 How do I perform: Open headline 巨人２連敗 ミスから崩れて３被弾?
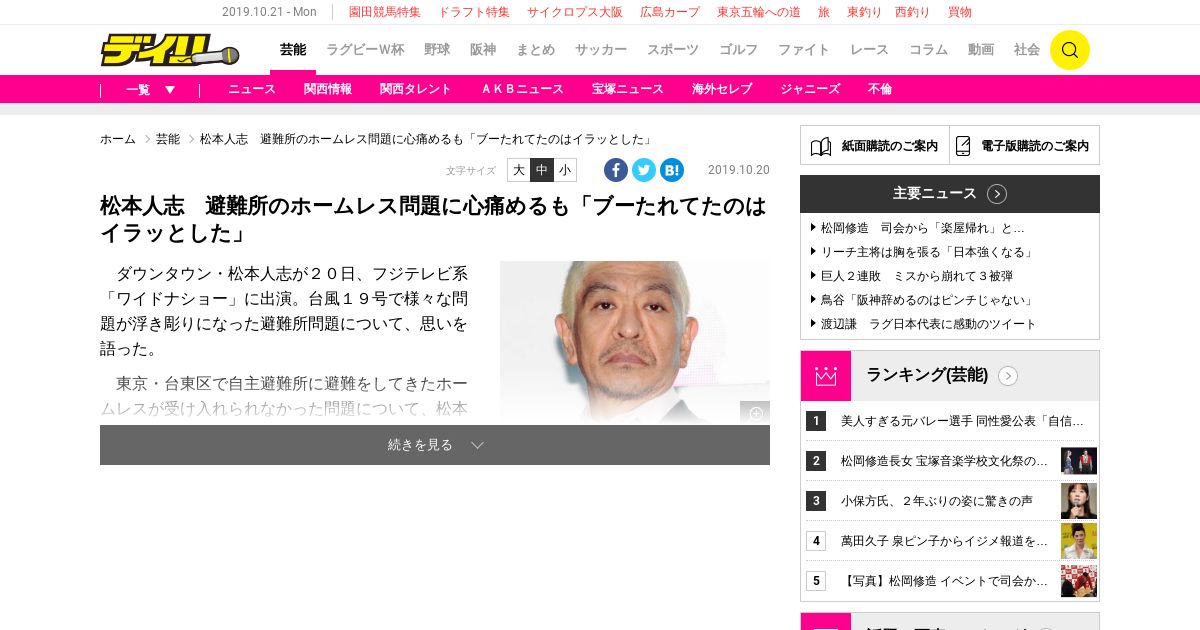pyautogui.click(x=917, y=276)
